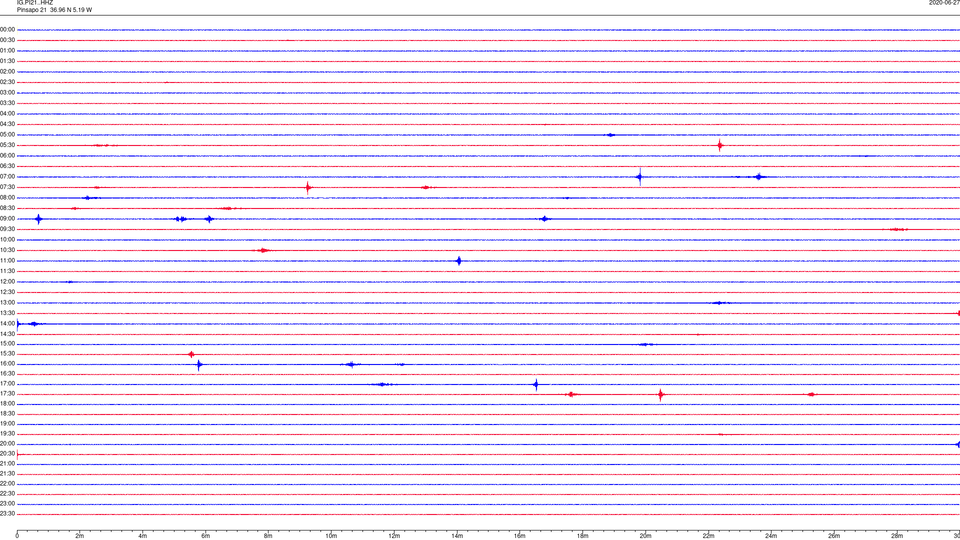Select the 15:30 trace time label
Screen dimensions: 960x540
tap(7, 354)
